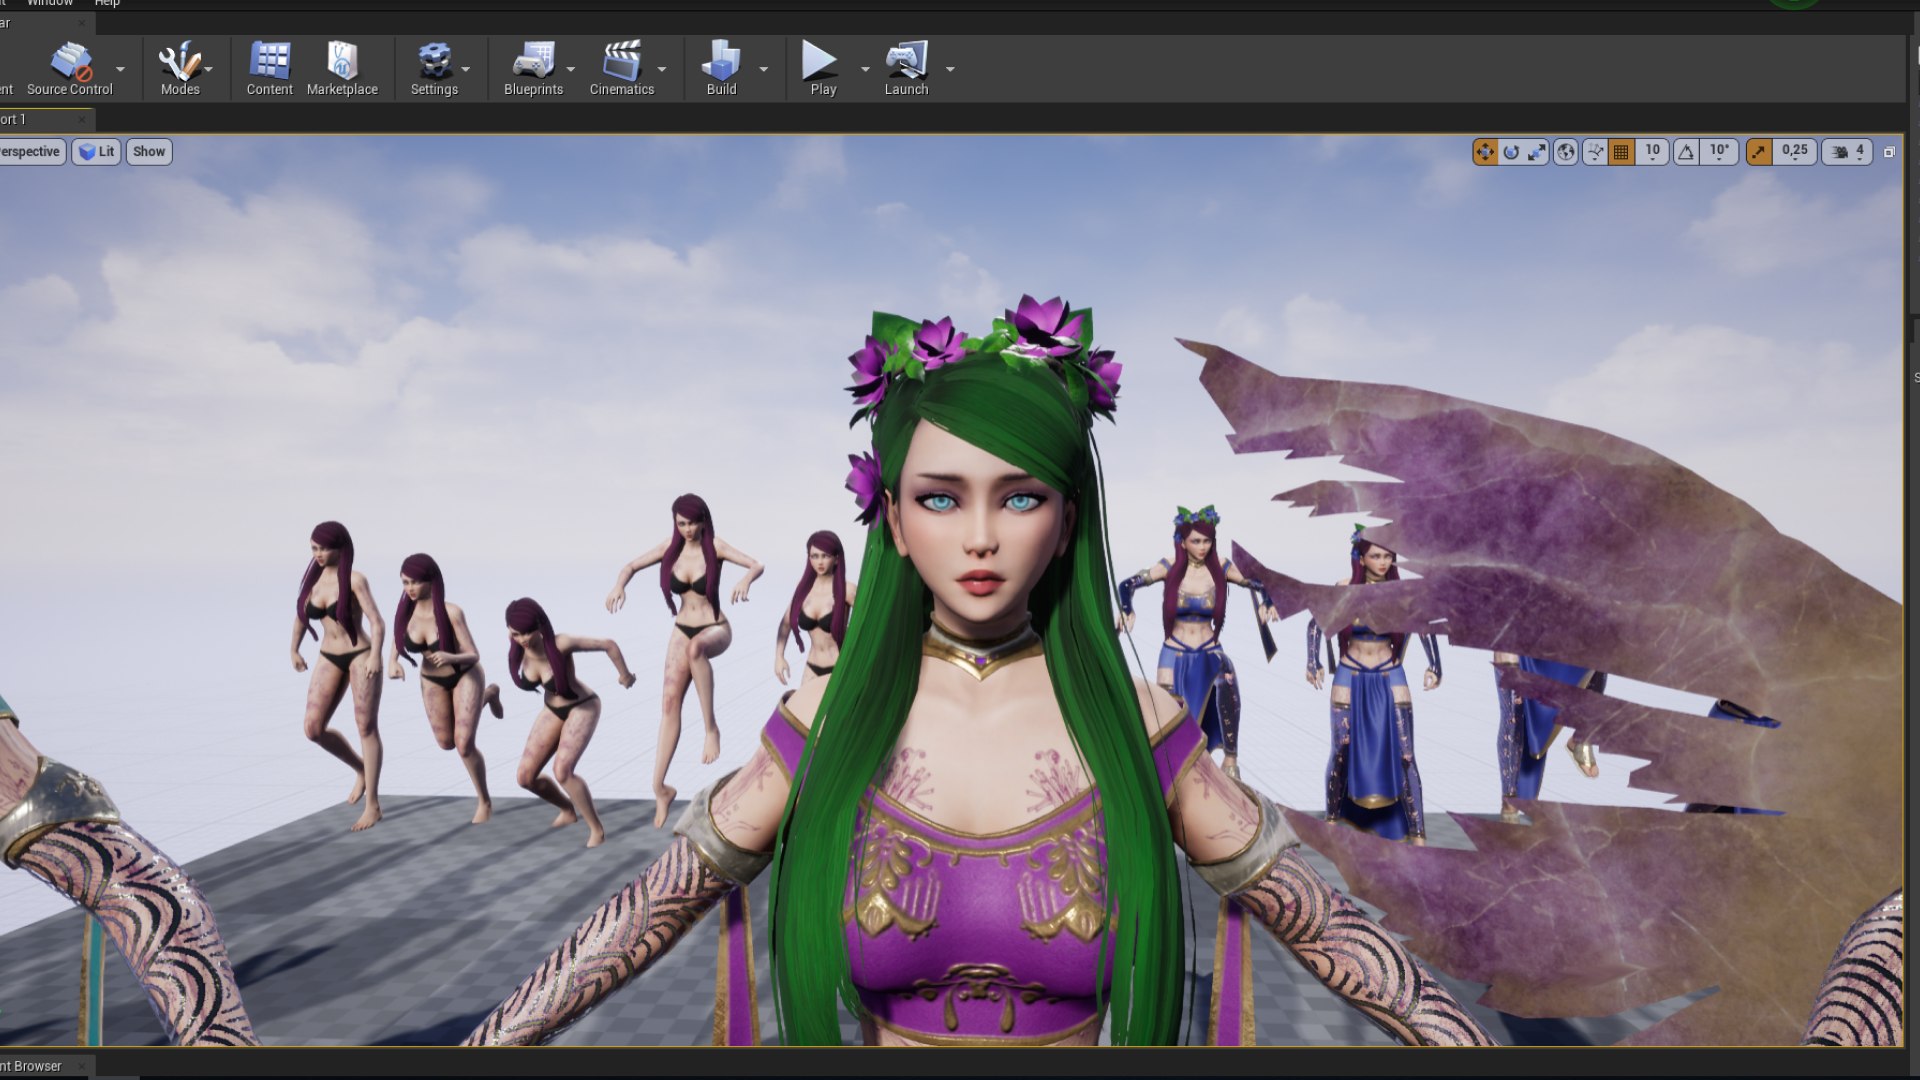
Task: Open scale snap 0,25 dropdown
Action: 1794,152
